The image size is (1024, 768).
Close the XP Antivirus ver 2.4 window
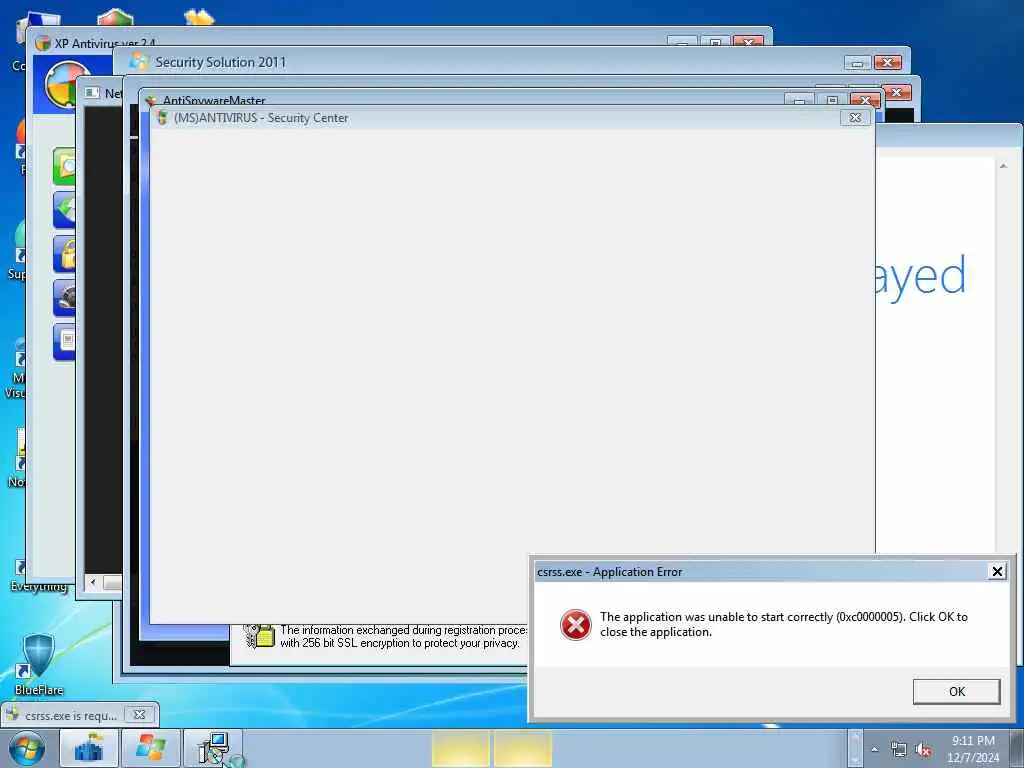click(x=748, y=41)
